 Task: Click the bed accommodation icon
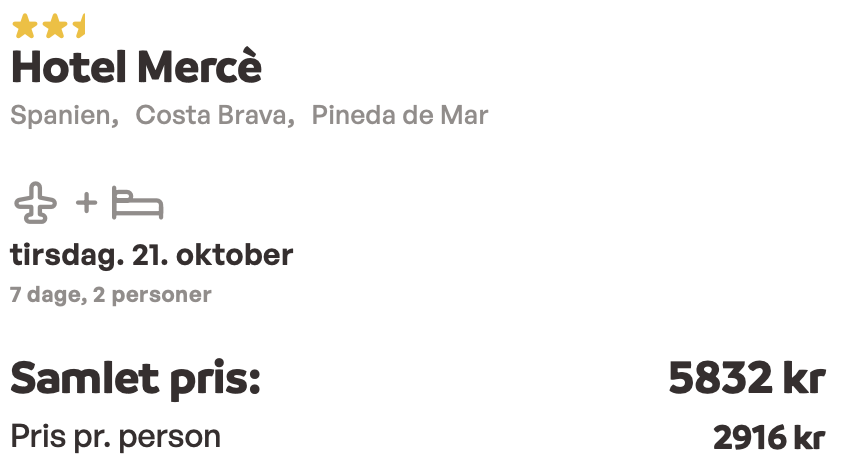pos(137,203)
